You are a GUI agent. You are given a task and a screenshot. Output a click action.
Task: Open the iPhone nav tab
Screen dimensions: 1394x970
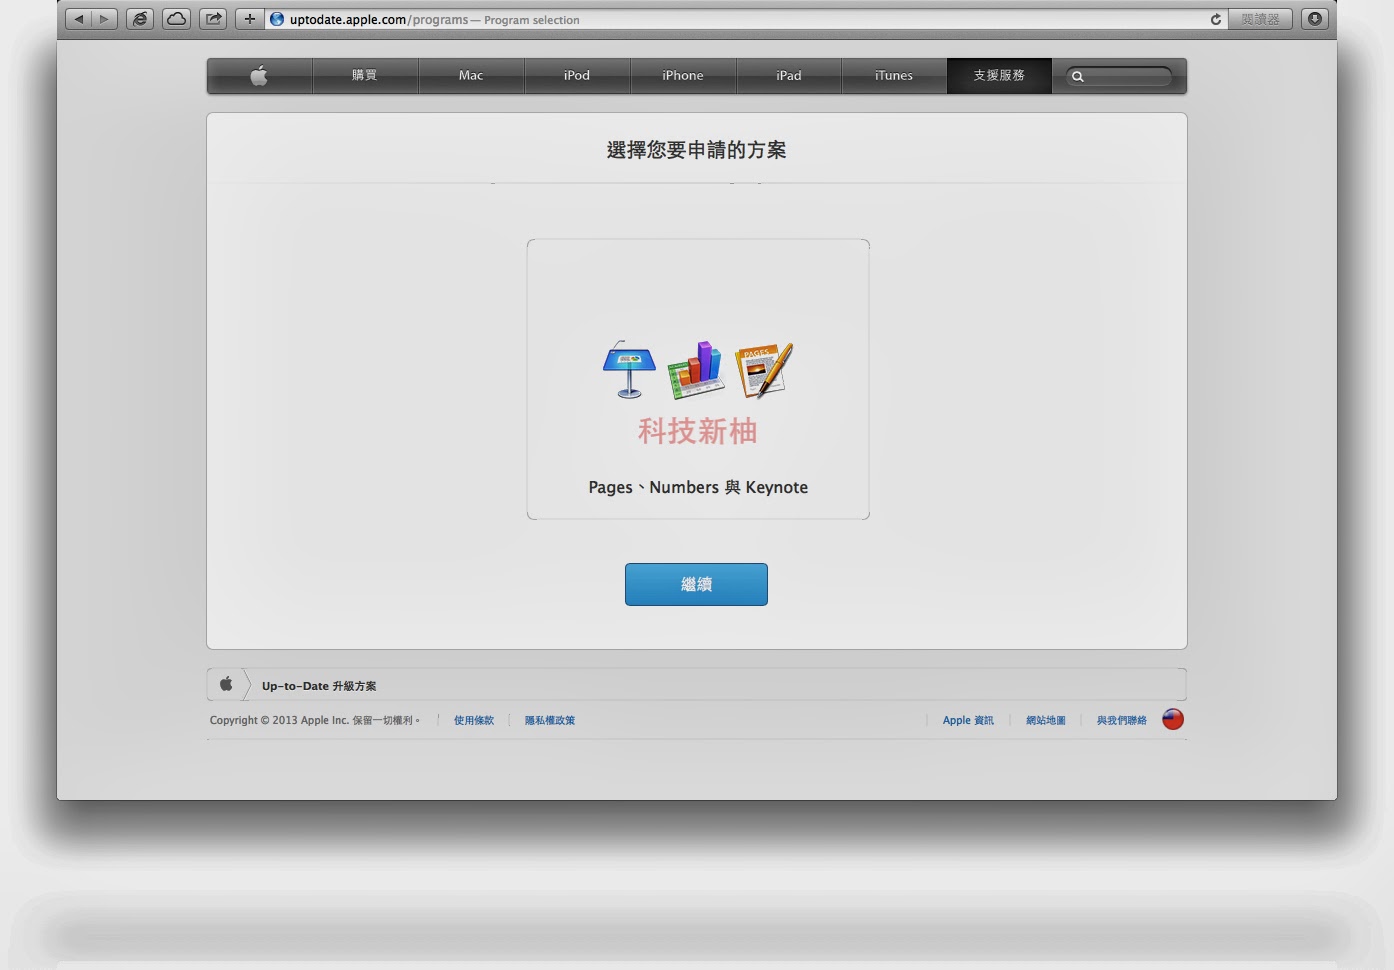pos(683,76)
